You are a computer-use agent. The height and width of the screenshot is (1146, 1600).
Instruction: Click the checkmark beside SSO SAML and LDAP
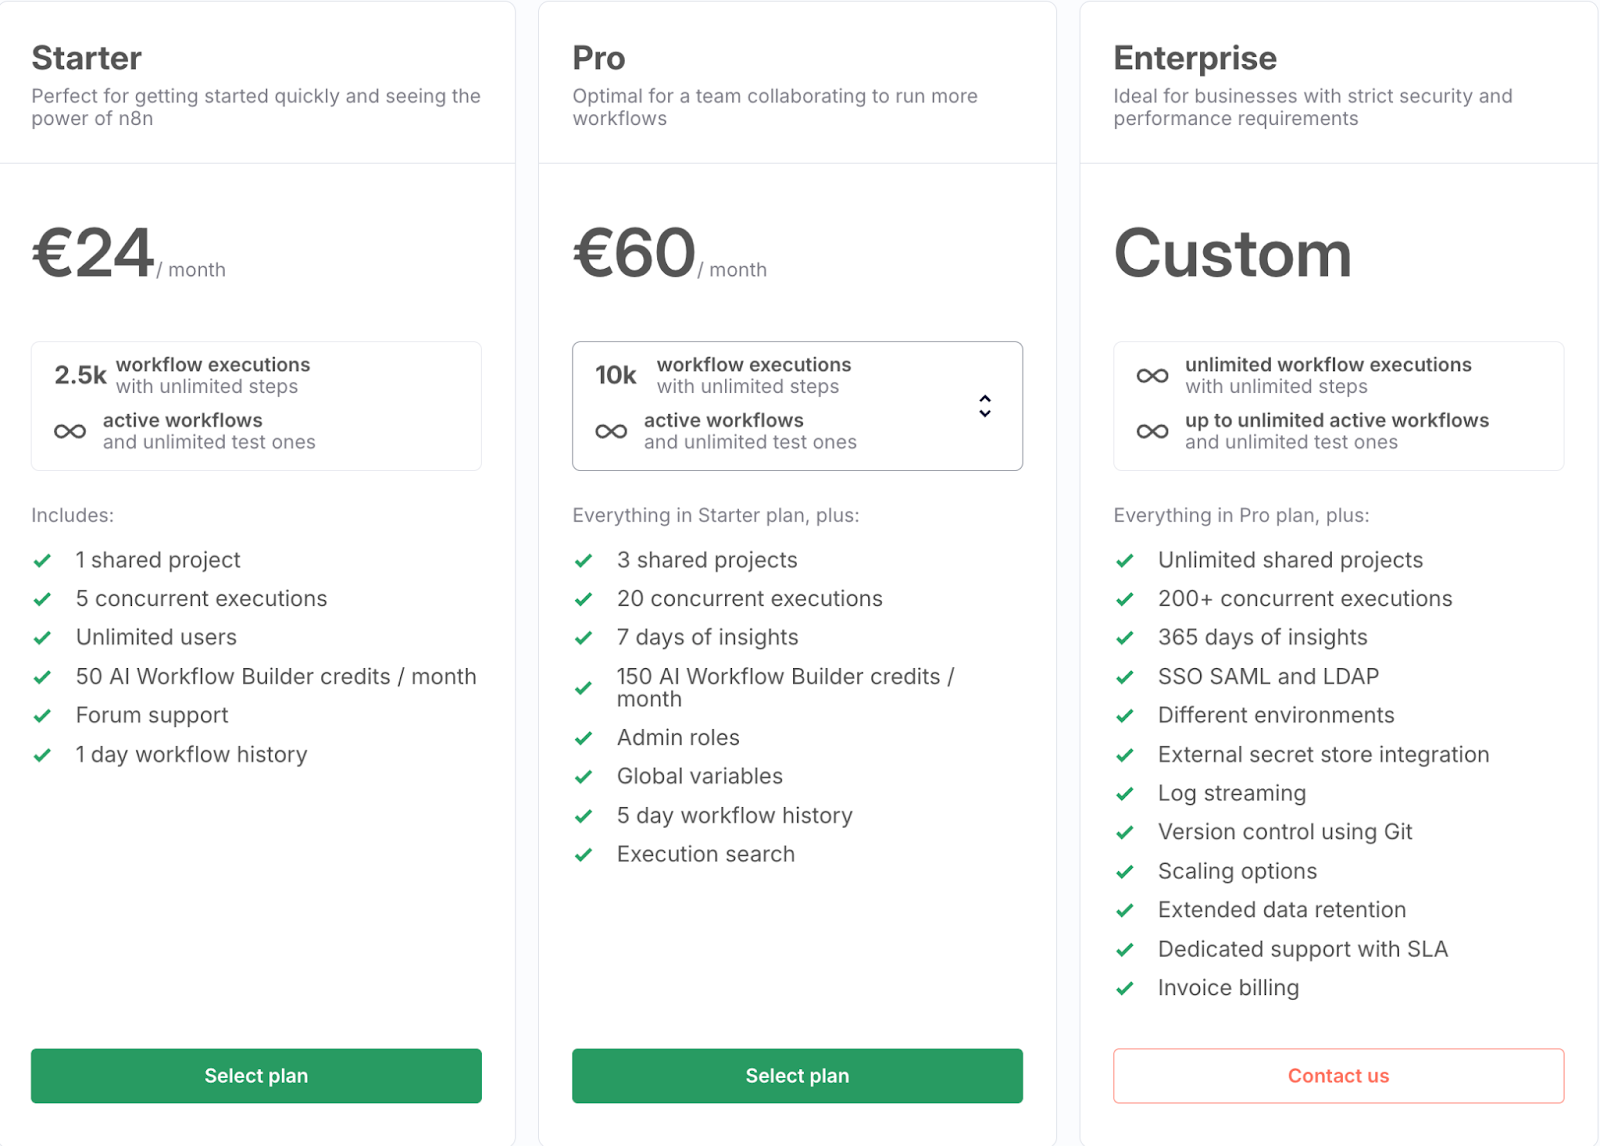click(1126, 676)
